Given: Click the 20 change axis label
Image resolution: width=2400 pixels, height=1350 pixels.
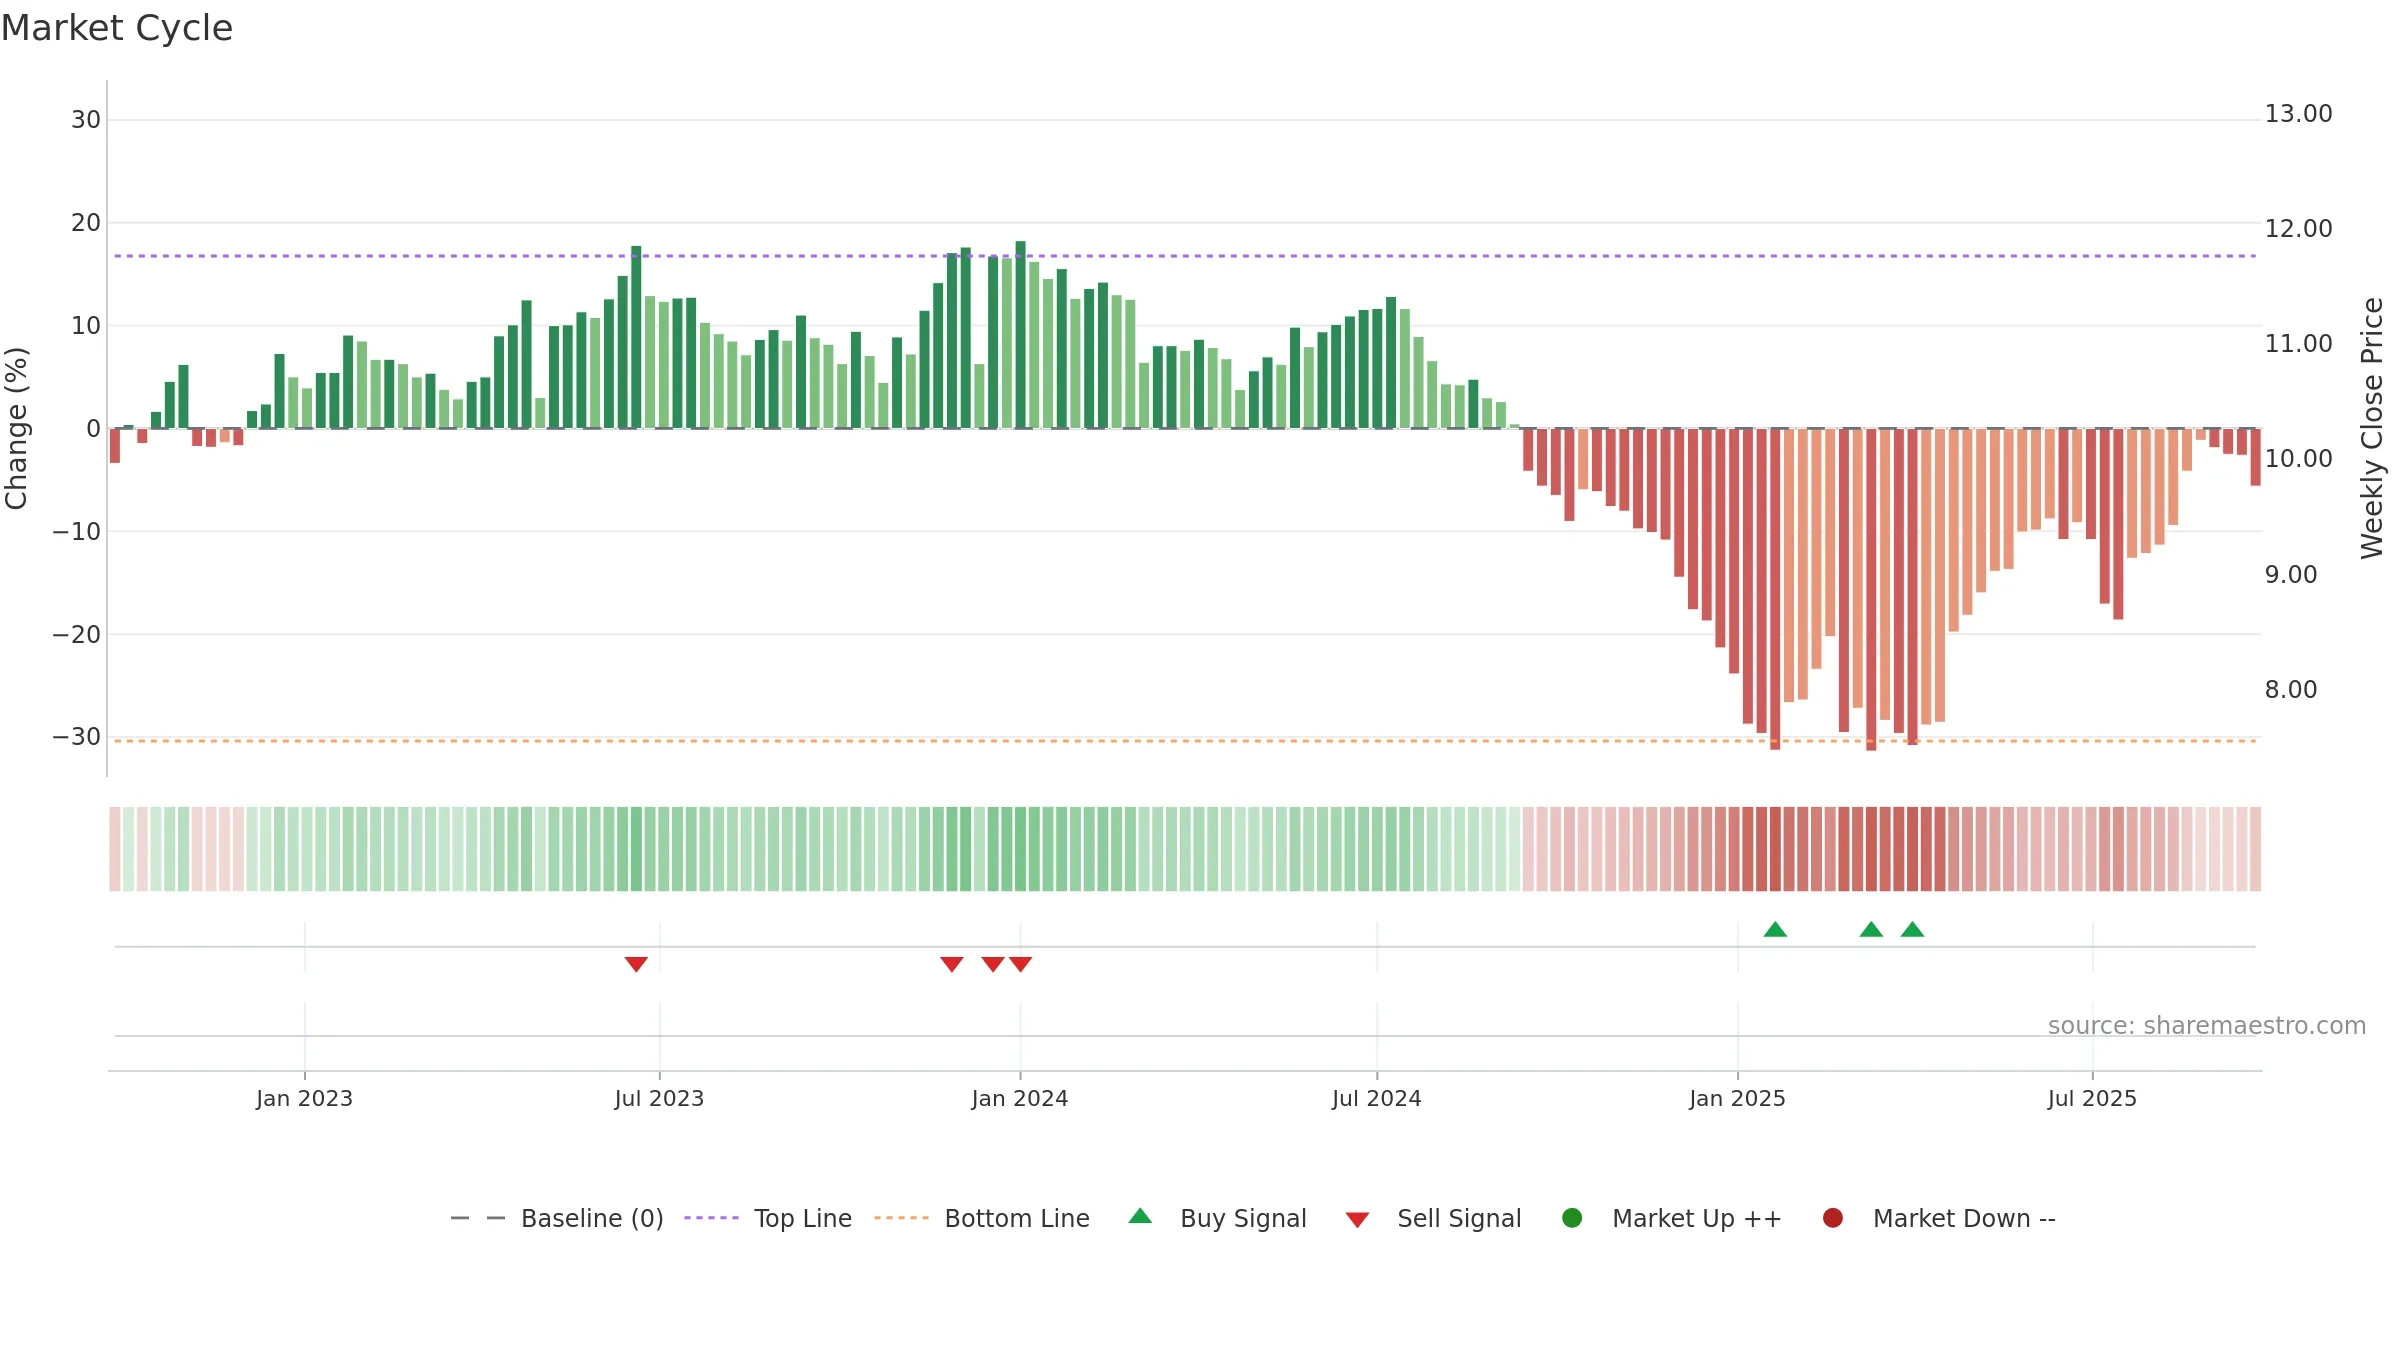Looking at the screenshot, I should tap(86, 223).
